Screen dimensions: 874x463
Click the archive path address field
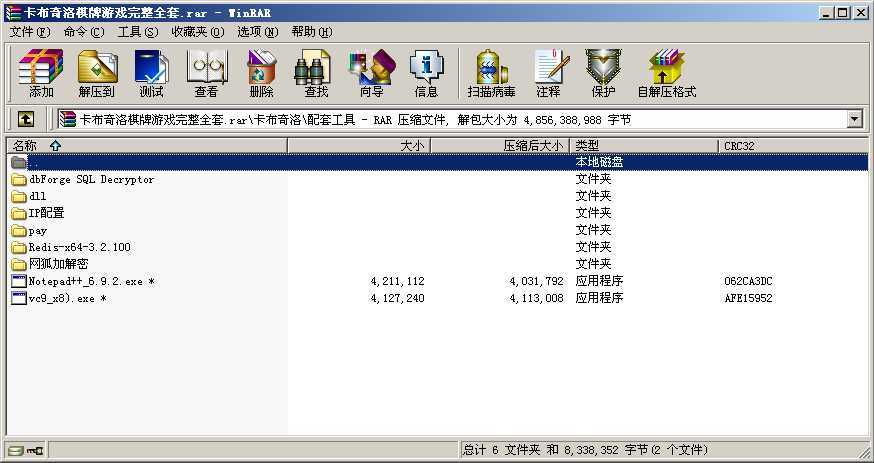pyautogui.click(x=452, y=119)
